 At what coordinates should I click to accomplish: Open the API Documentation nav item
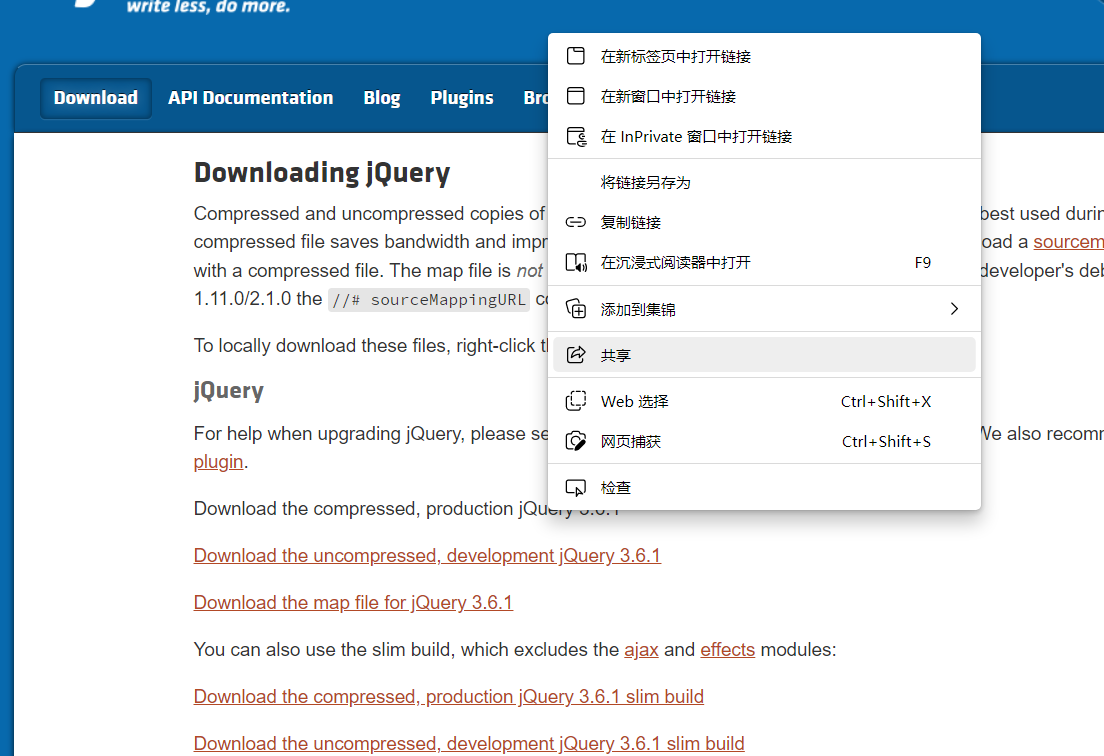(251, 98)
